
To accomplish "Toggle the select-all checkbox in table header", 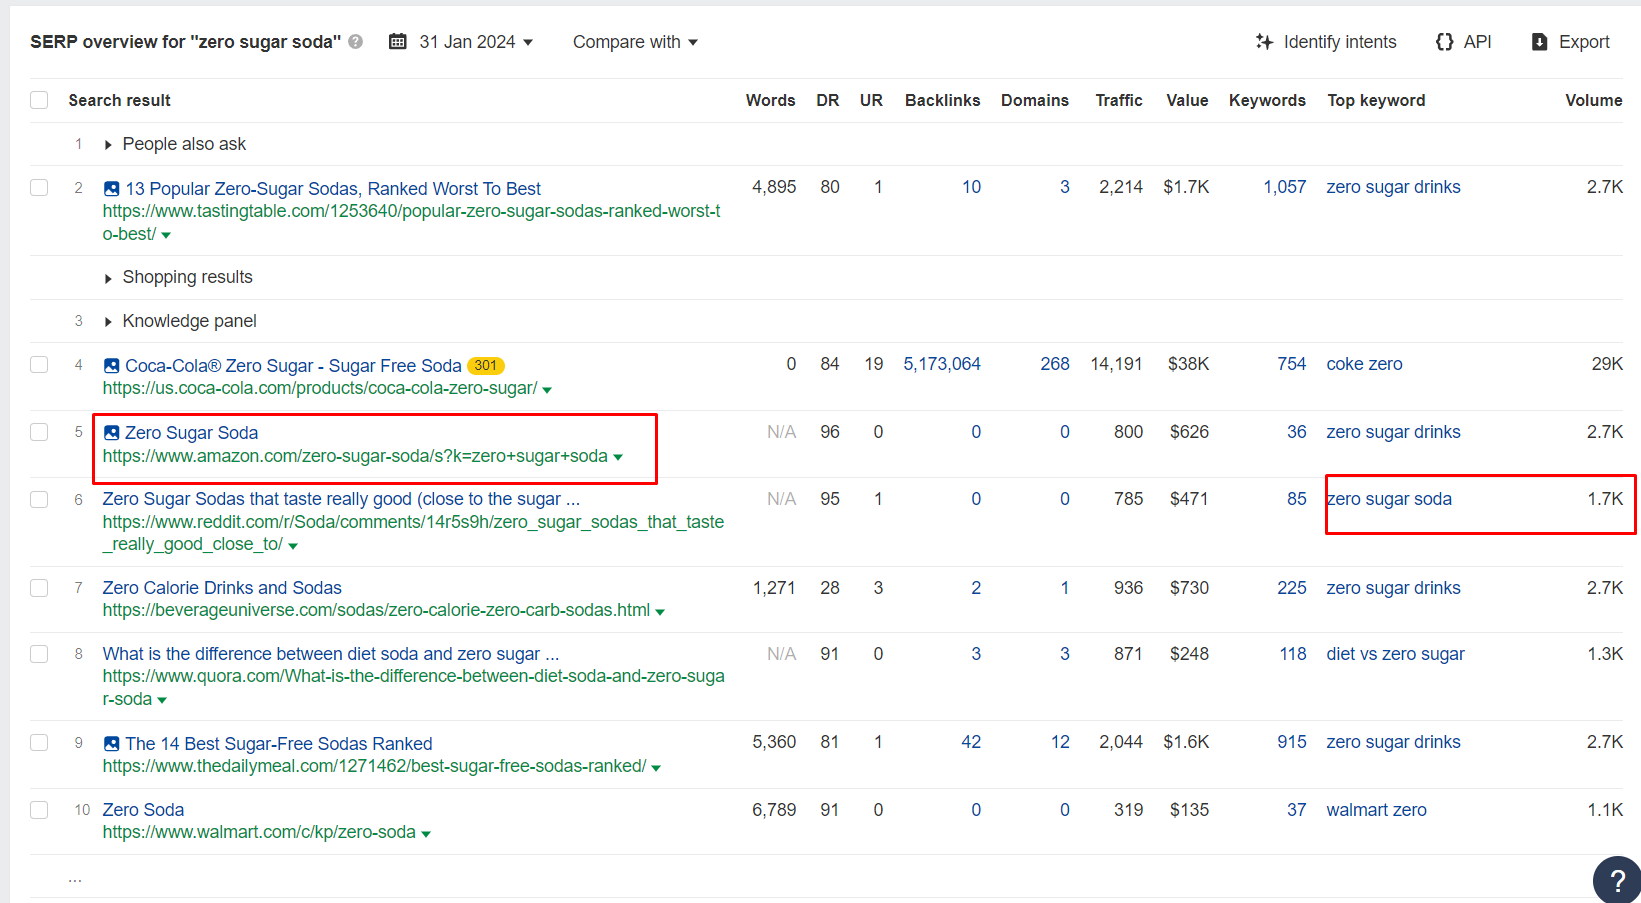I will tap(39, 100).
